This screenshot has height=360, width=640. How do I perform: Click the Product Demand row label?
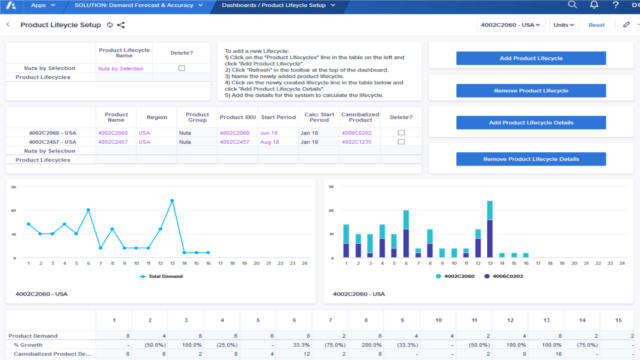33,336
